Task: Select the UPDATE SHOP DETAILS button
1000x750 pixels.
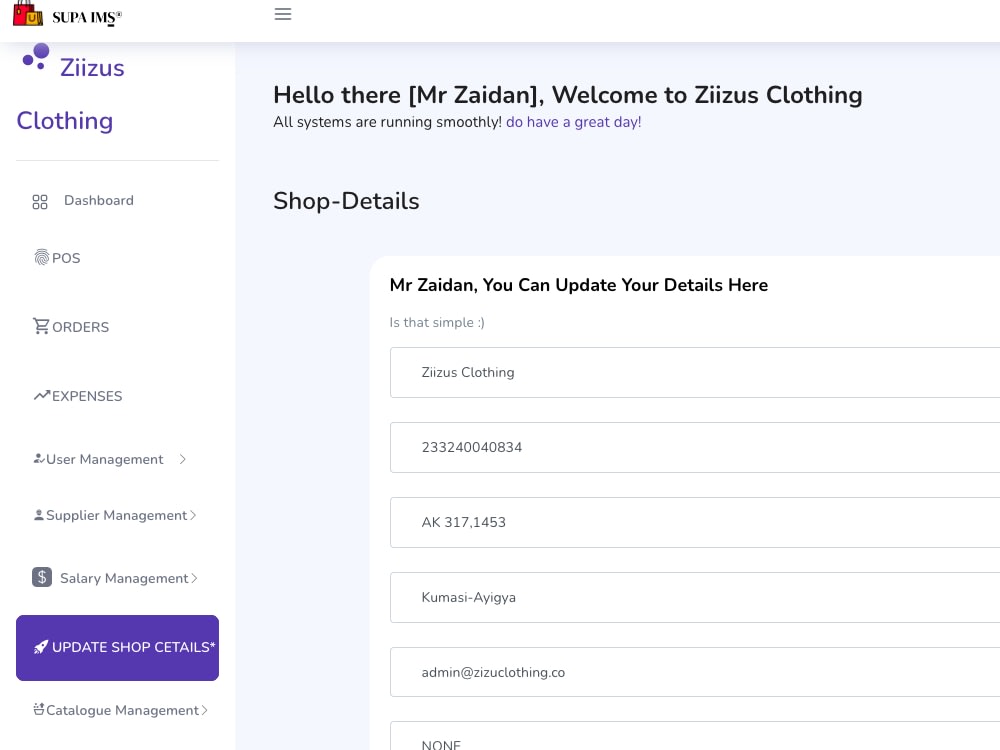Action: pyautogui.click(x=117, y=647)
